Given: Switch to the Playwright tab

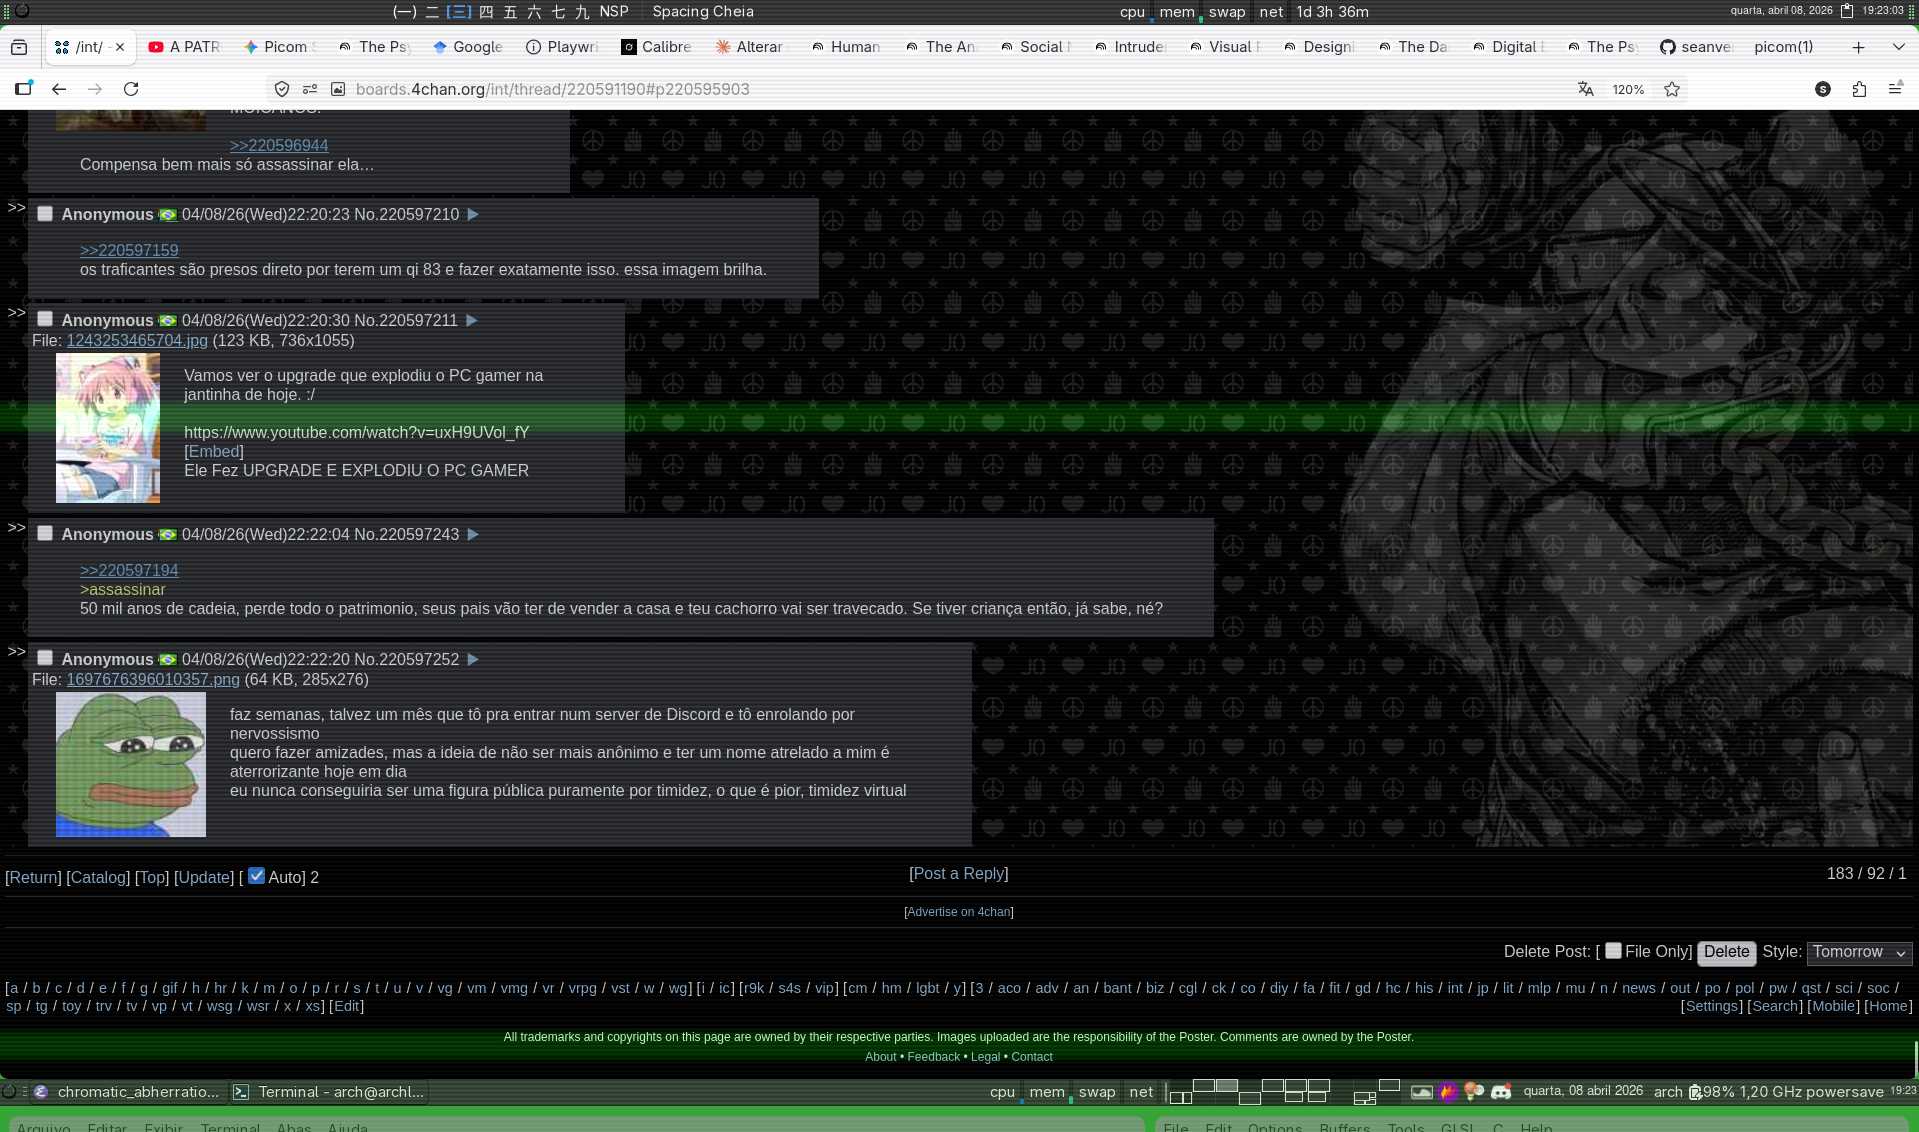Looking at the screenshot, I should click(562, 47).
